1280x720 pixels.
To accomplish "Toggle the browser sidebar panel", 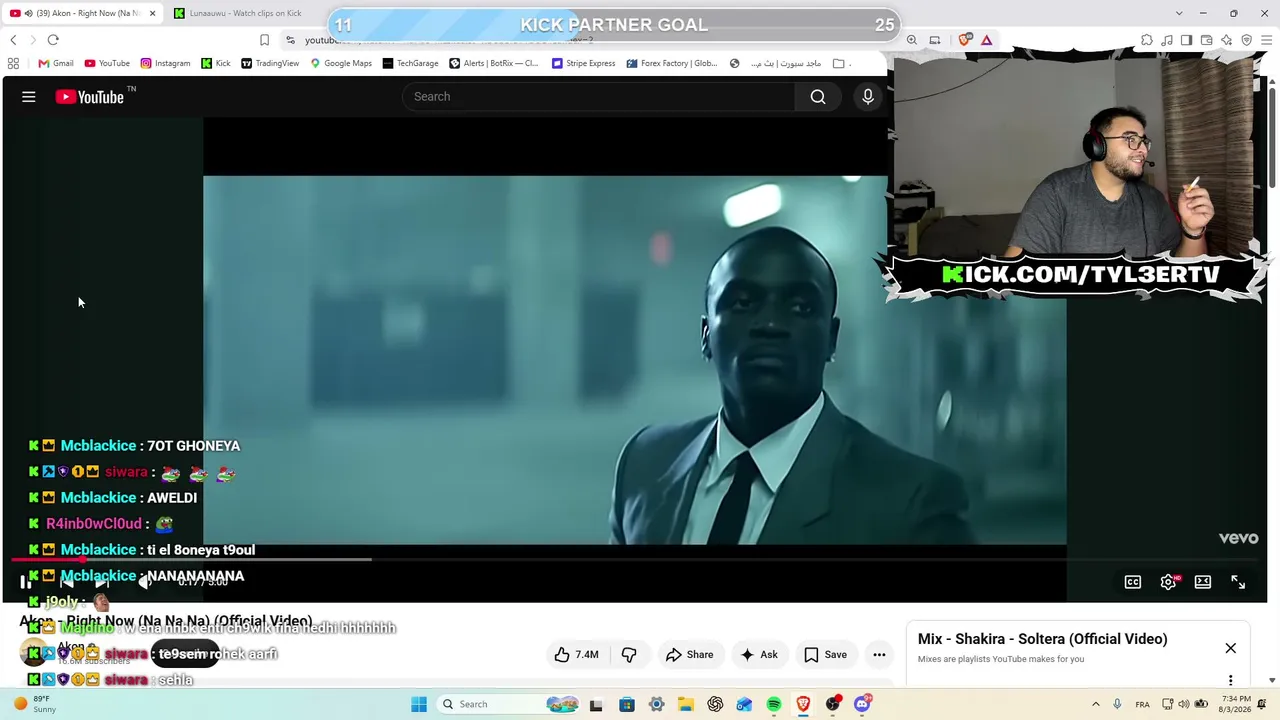I will pyautogui.click(x=1187, y=40).
